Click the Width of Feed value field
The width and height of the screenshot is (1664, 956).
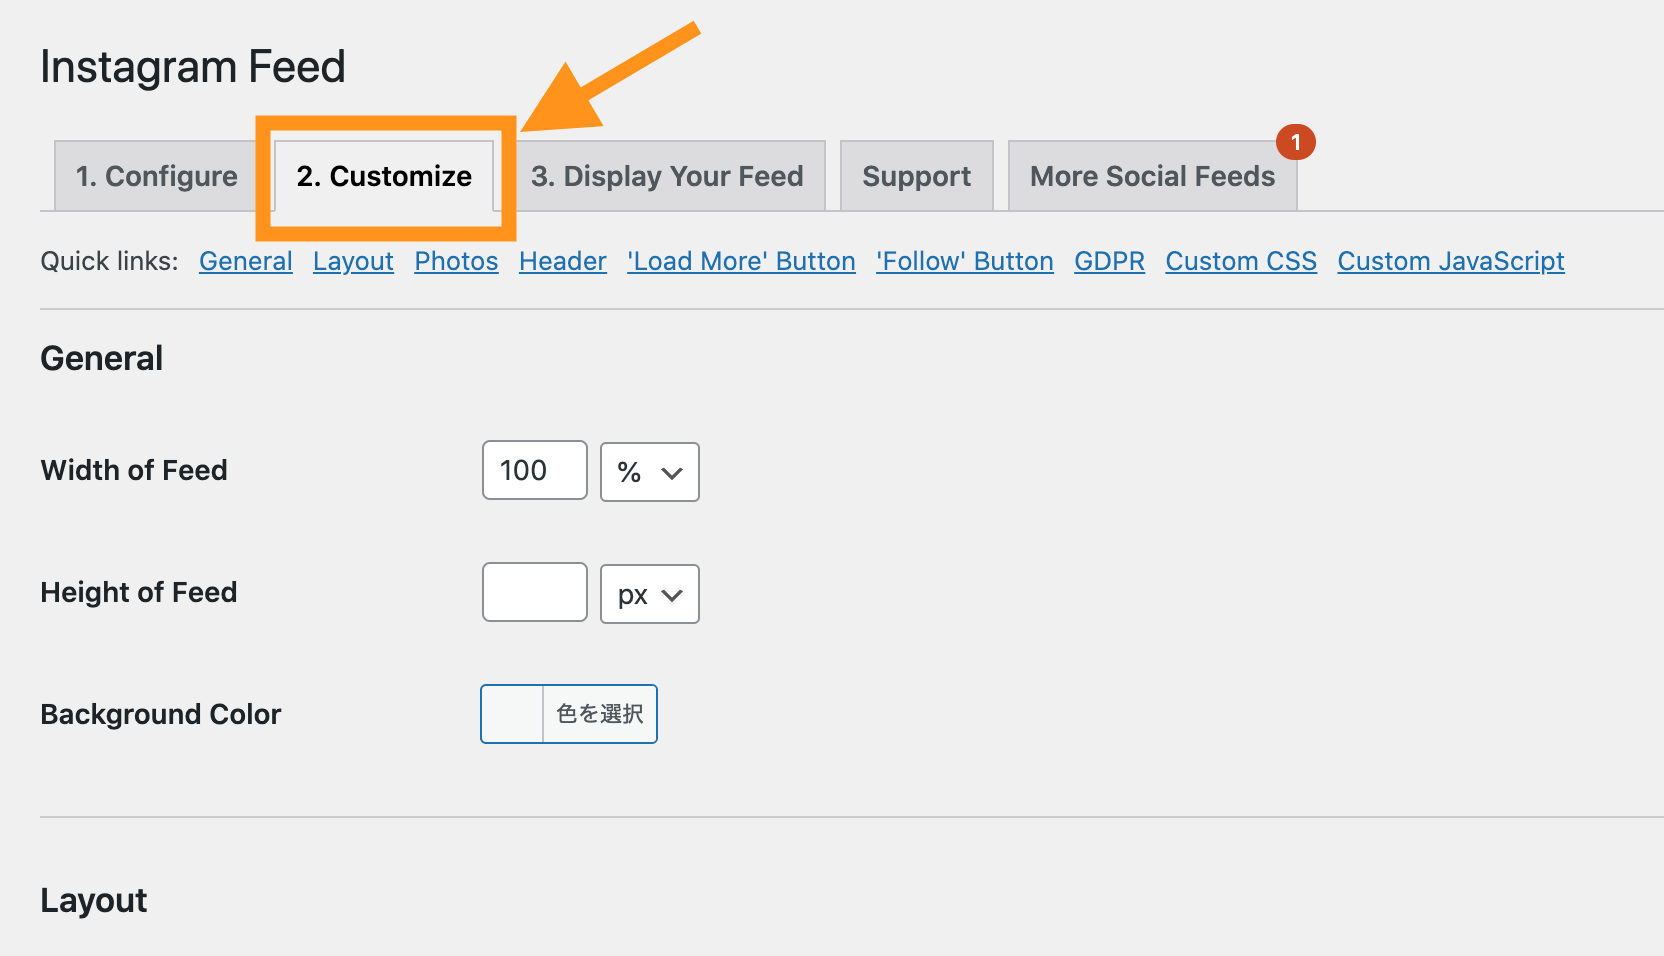coord(533,470)
